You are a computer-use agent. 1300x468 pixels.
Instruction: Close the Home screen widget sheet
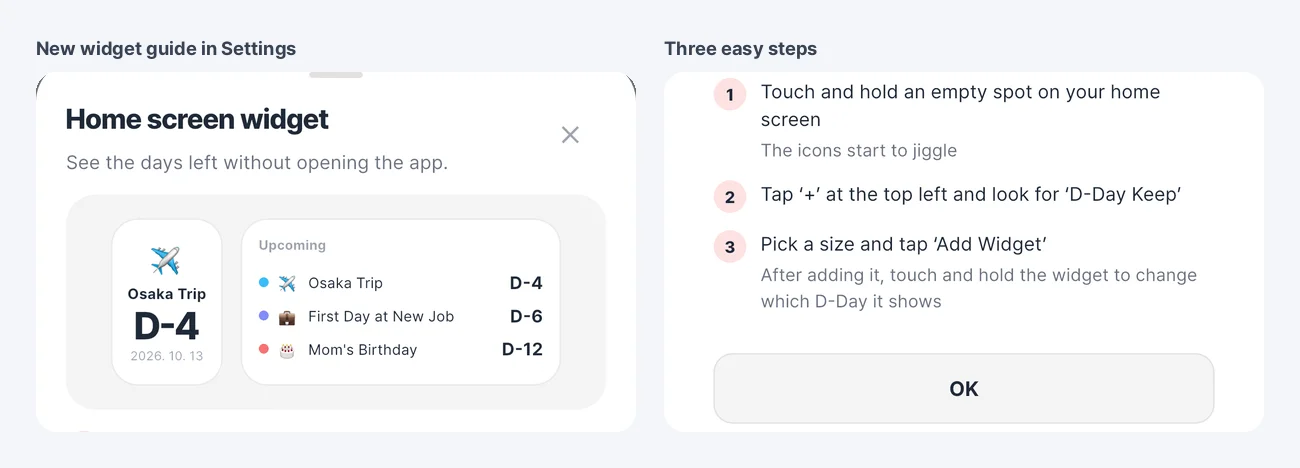coord(570,135)
